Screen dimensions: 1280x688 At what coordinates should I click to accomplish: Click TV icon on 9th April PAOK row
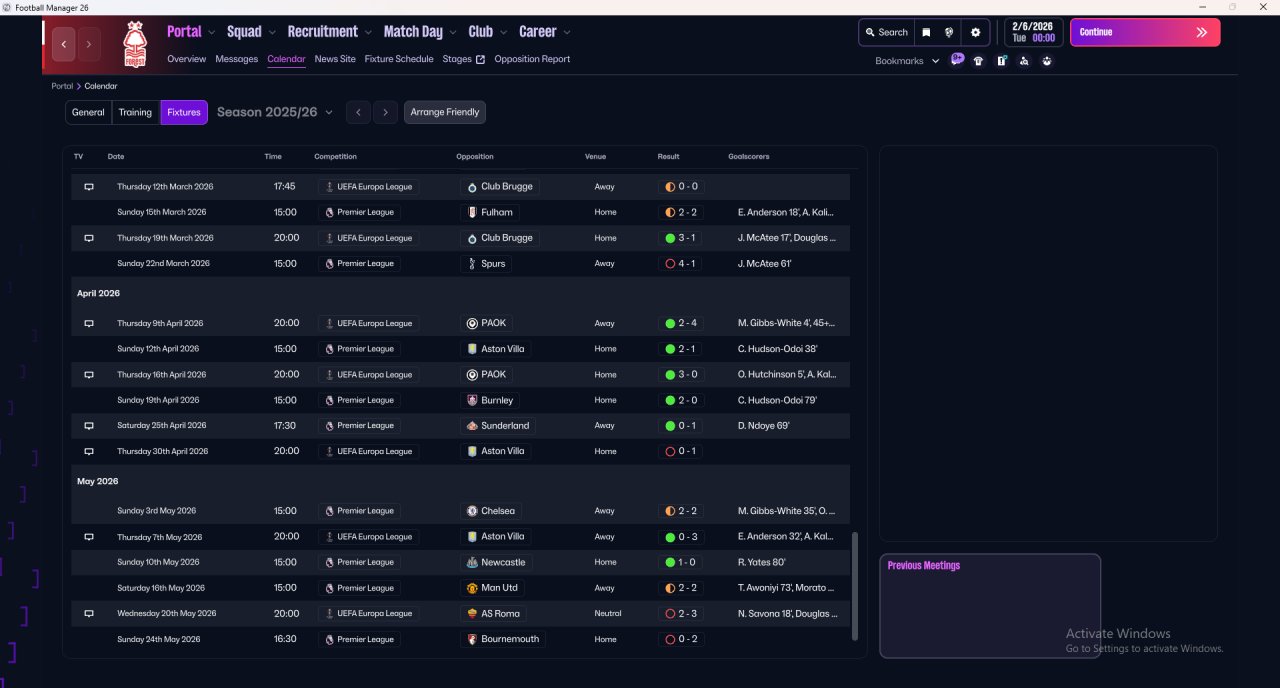(88, 324)
